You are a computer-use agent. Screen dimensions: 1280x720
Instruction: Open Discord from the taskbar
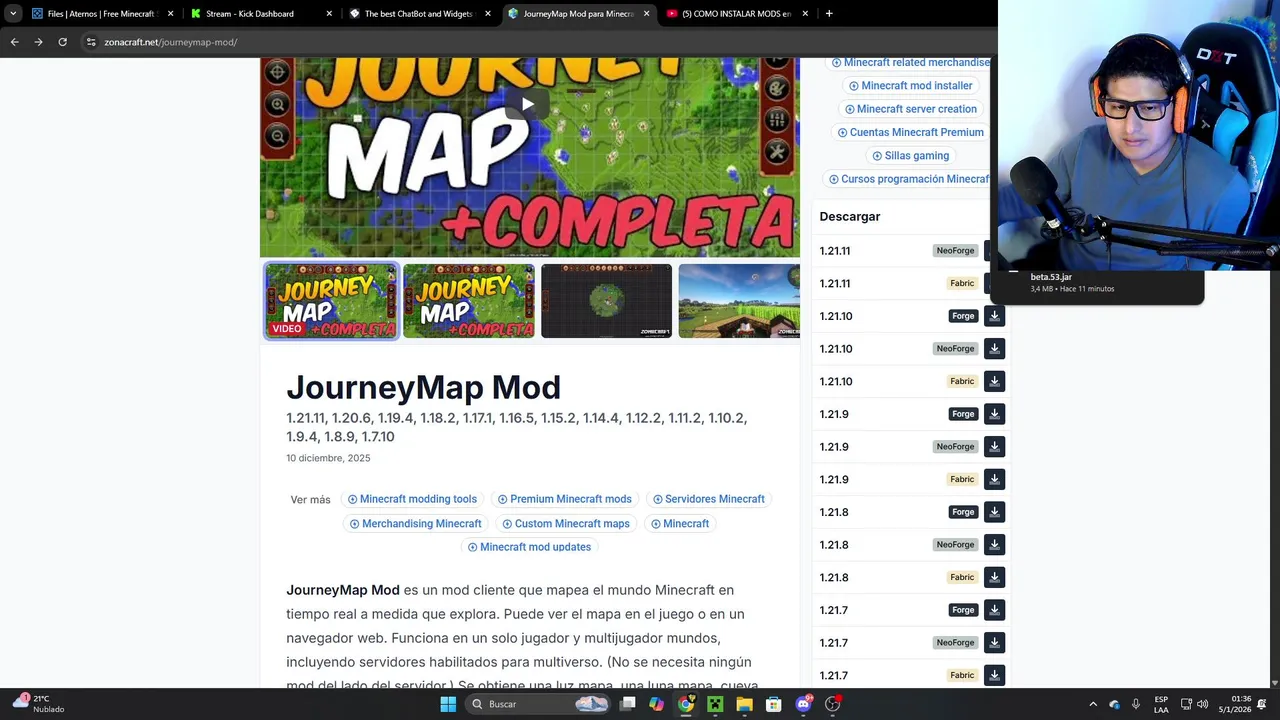[803, 704]
